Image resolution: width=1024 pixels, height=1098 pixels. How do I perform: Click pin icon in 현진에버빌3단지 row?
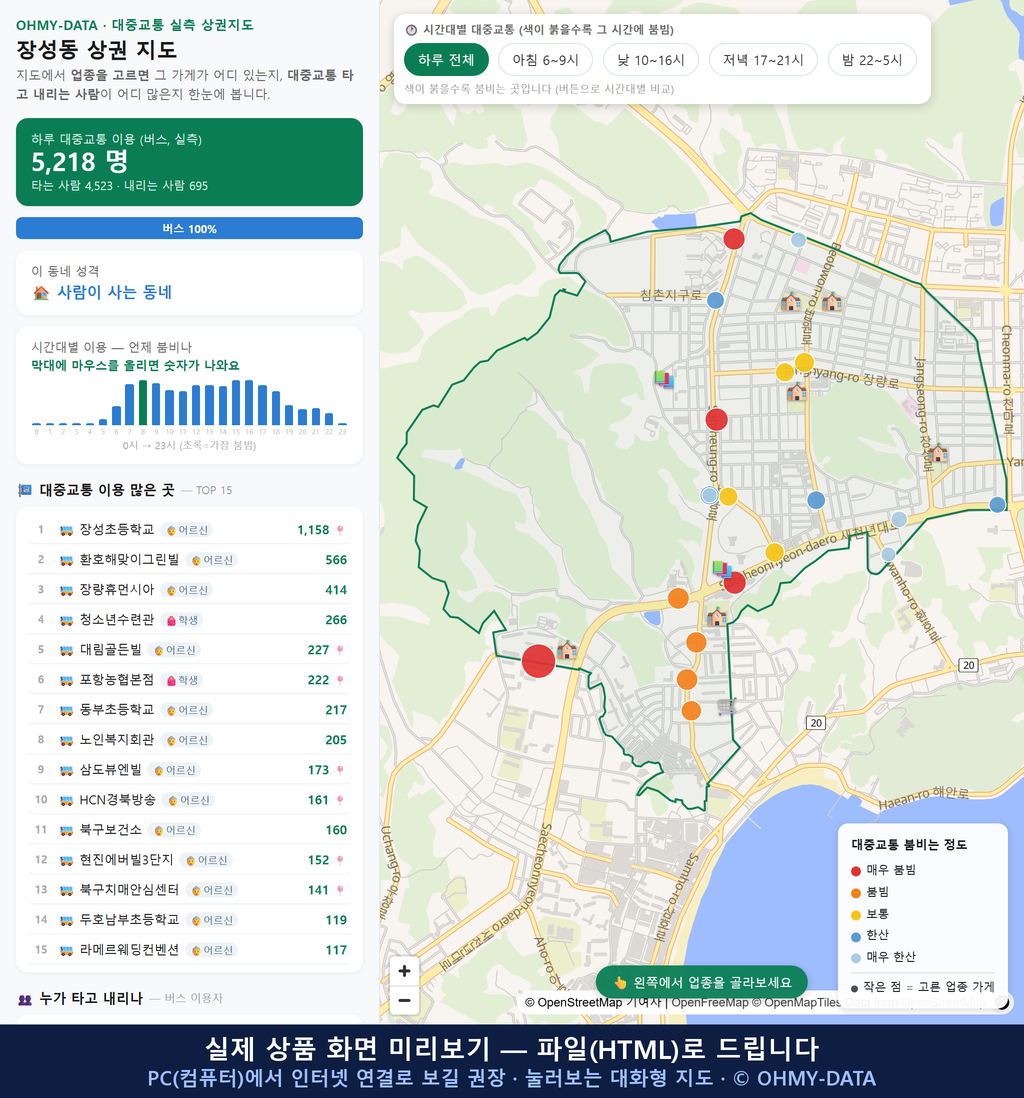340,860
